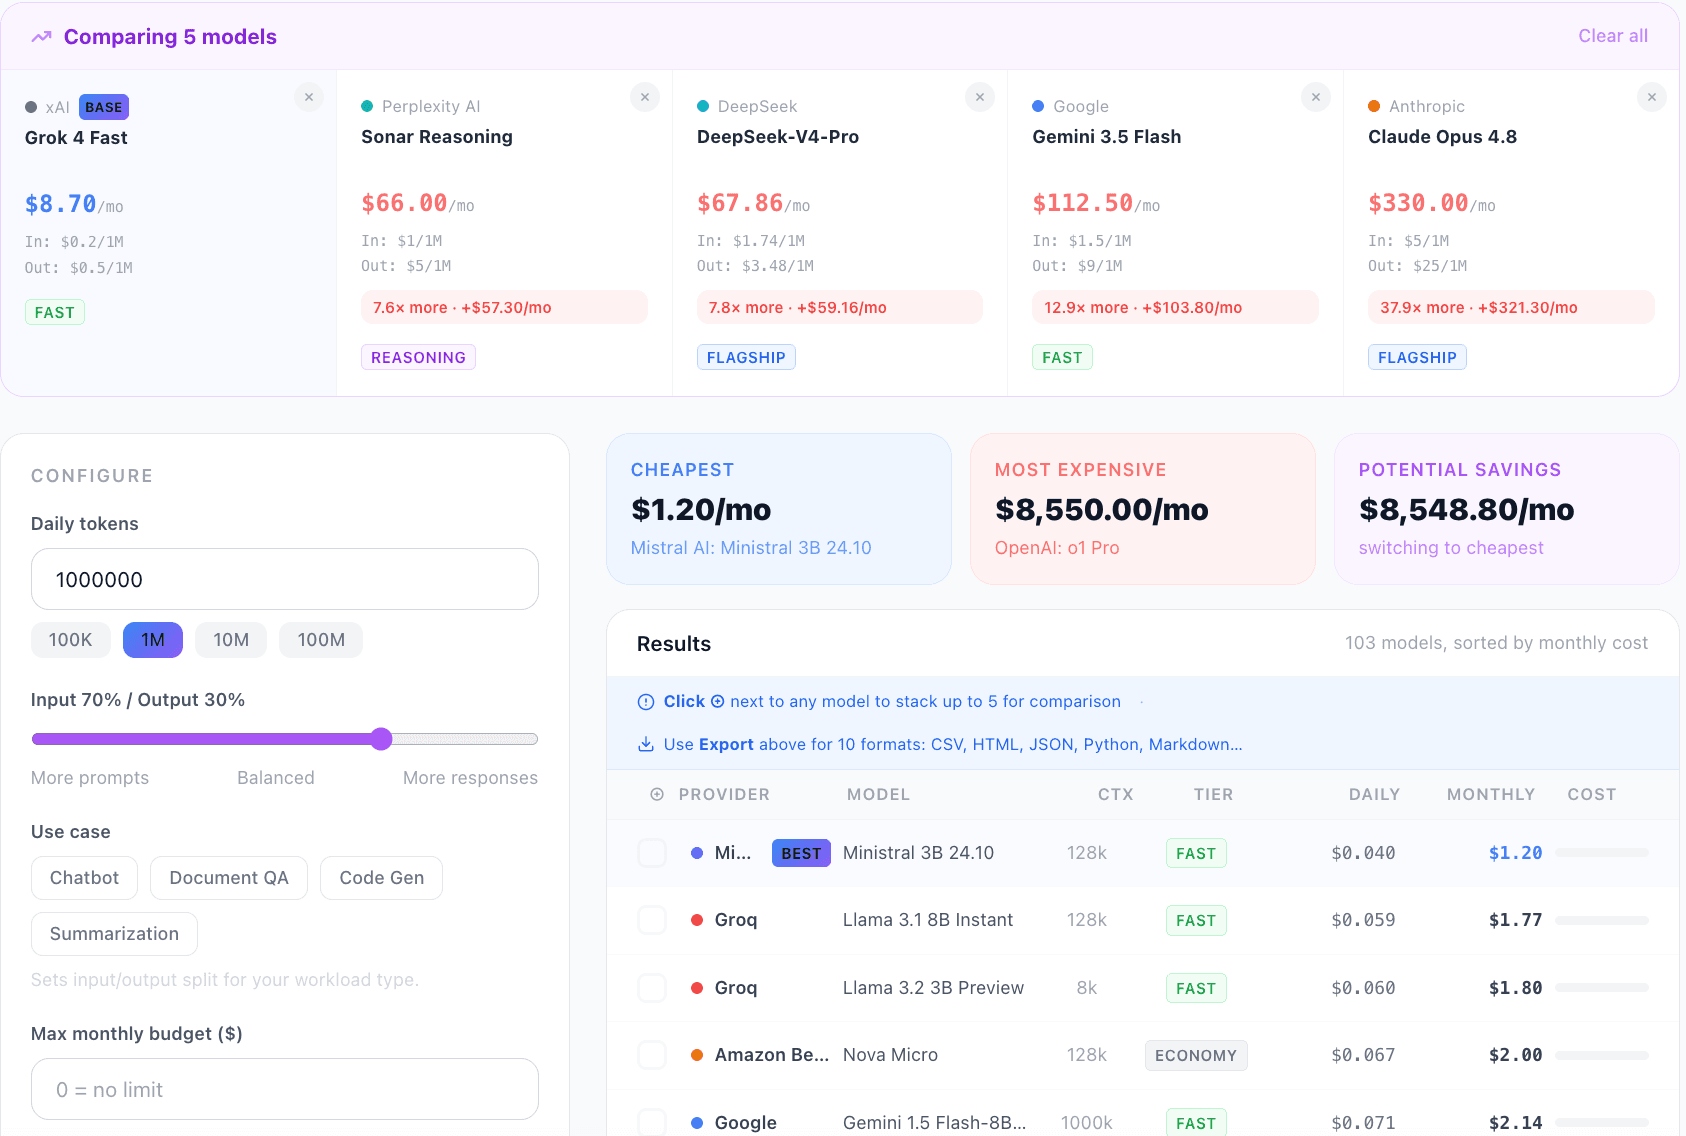Click the REASONING tag on Sonar Reasoning card

(x=418, y=357)
